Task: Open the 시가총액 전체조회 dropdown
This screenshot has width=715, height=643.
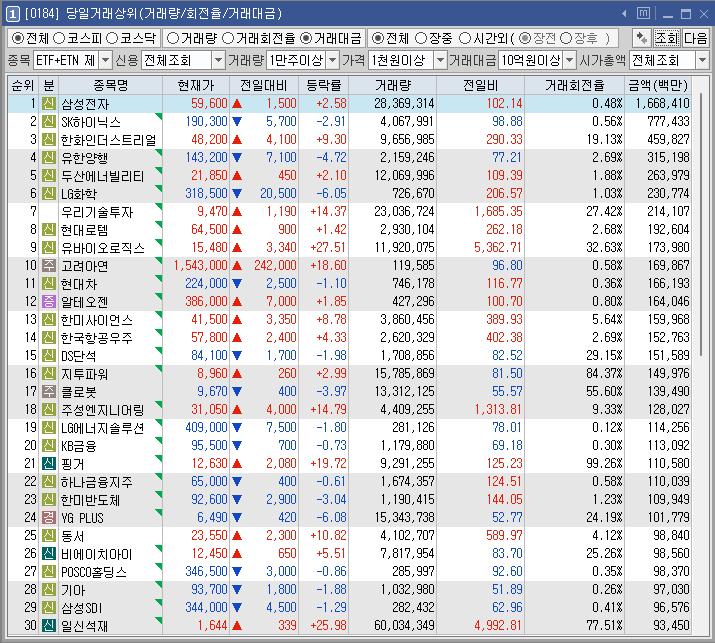Action: click(702, 60)
